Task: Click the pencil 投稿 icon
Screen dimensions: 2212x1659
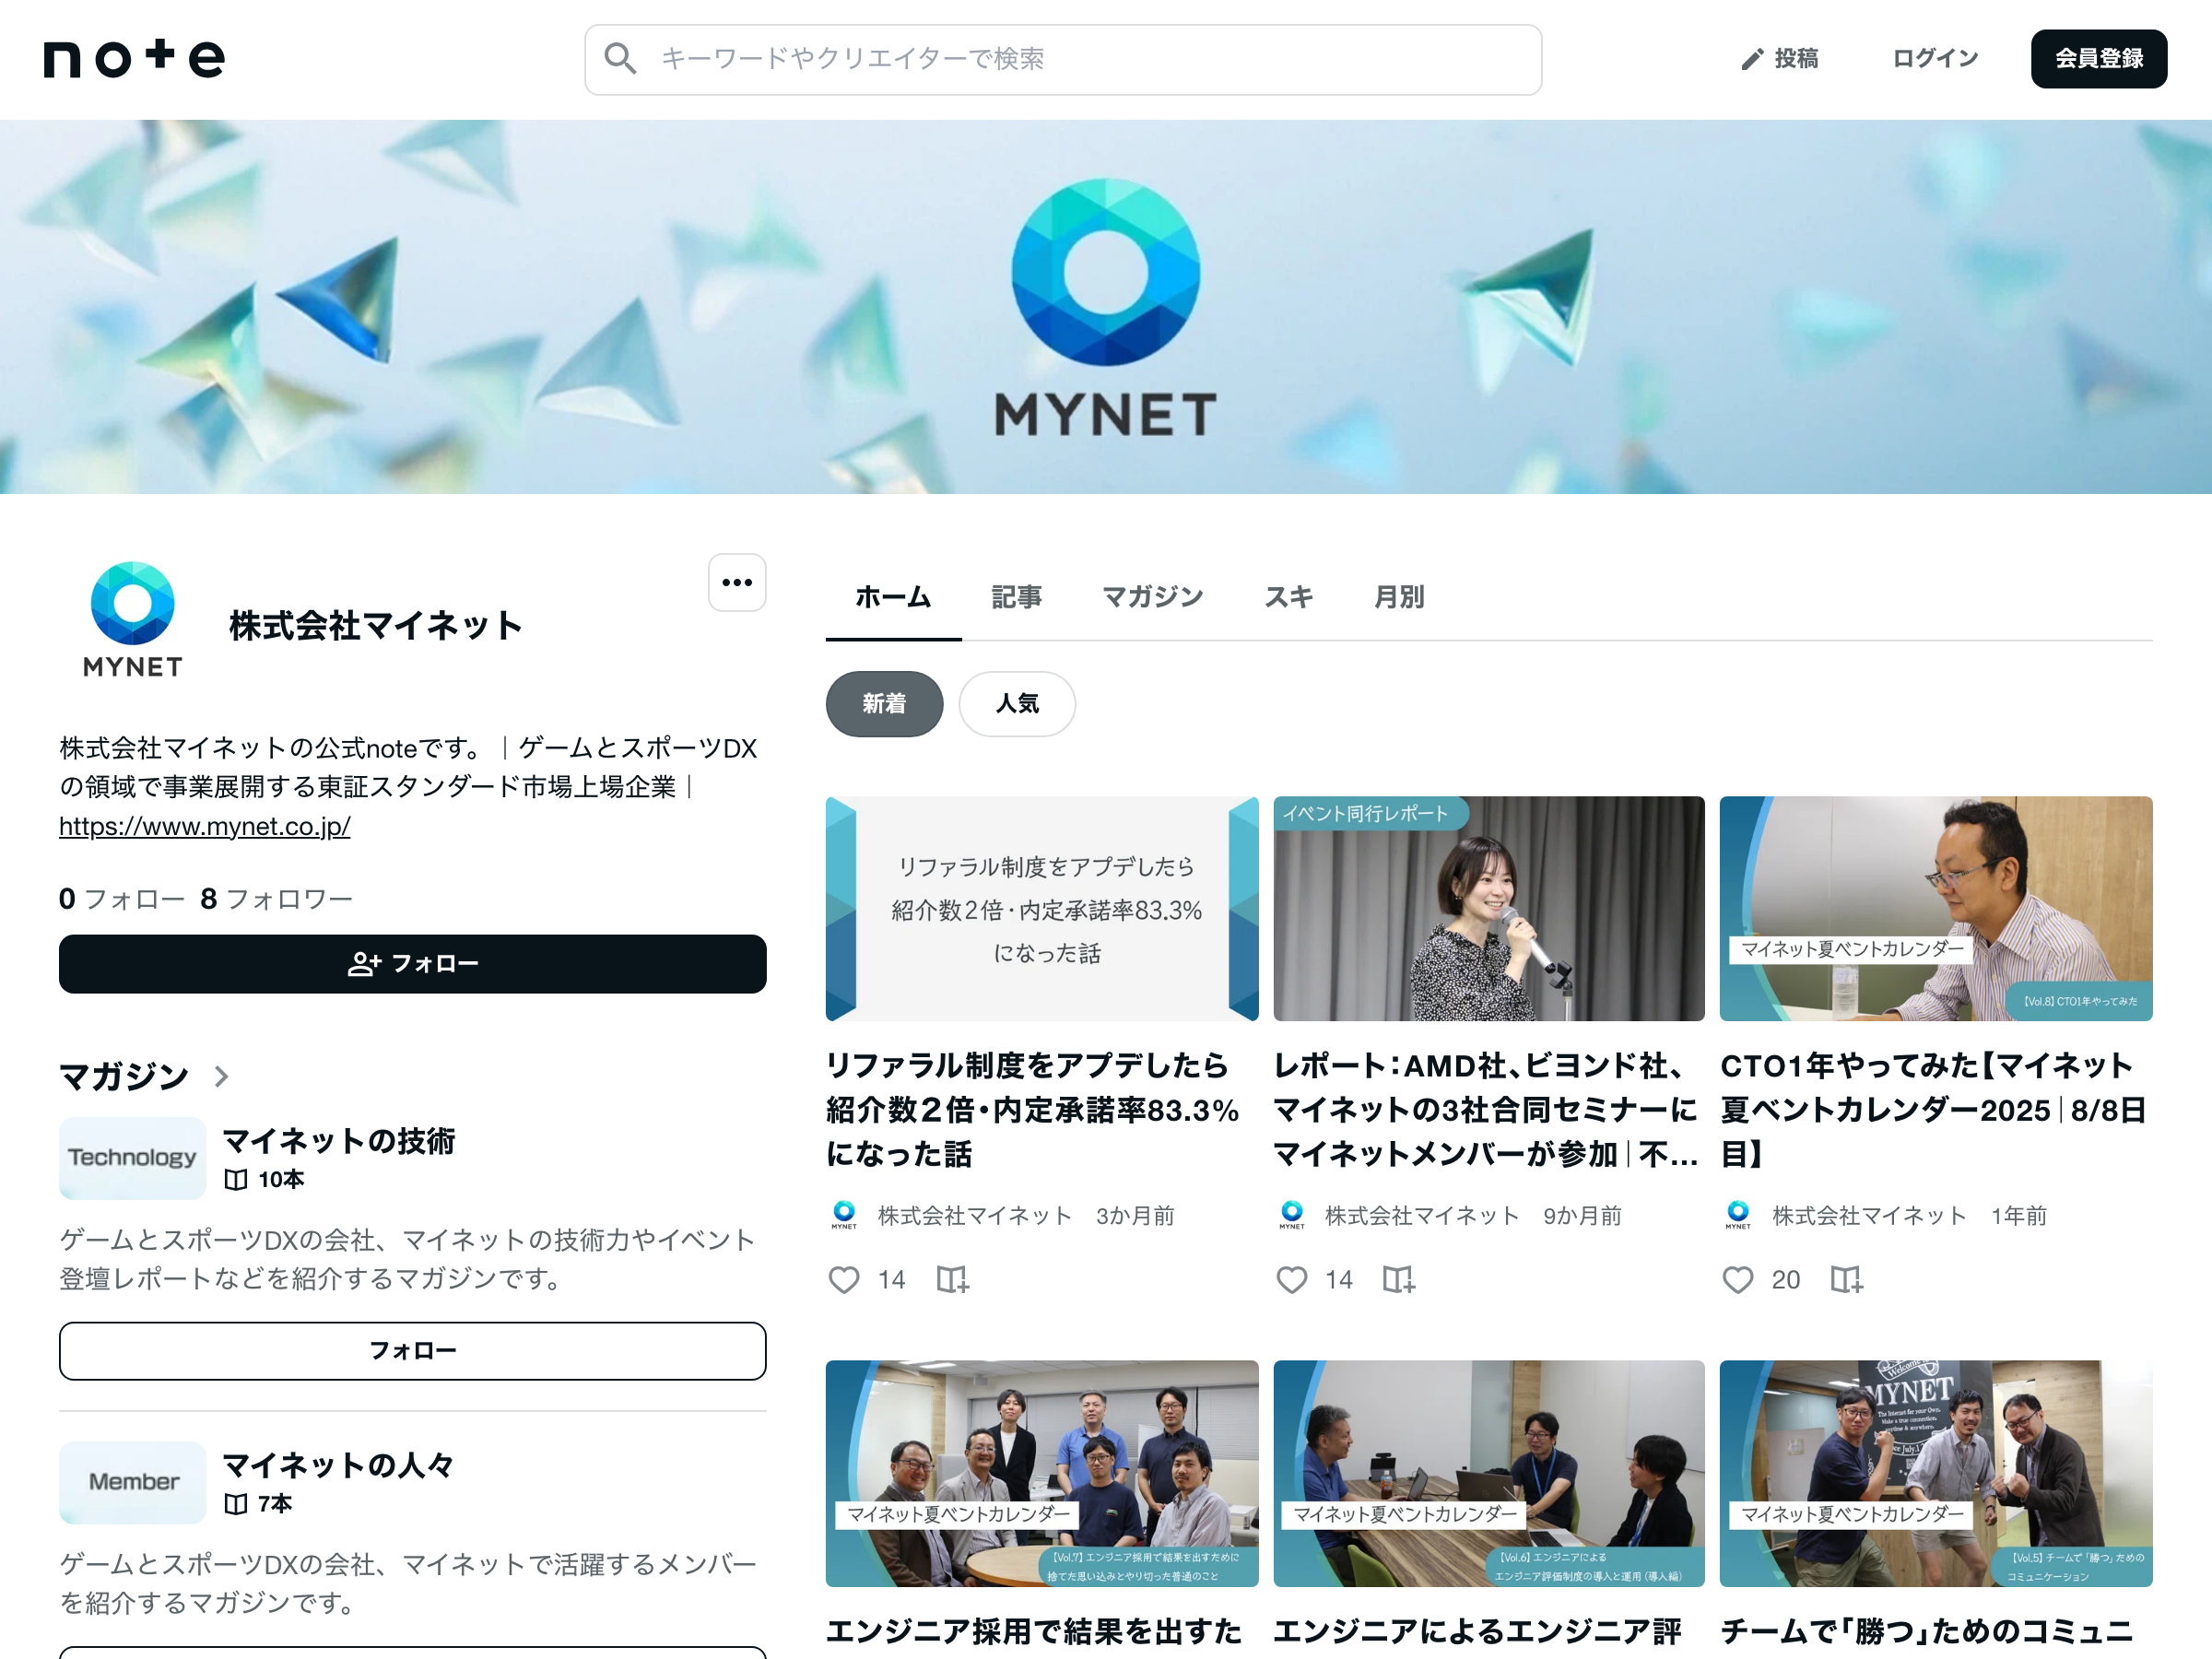Action: (1751, 60)
